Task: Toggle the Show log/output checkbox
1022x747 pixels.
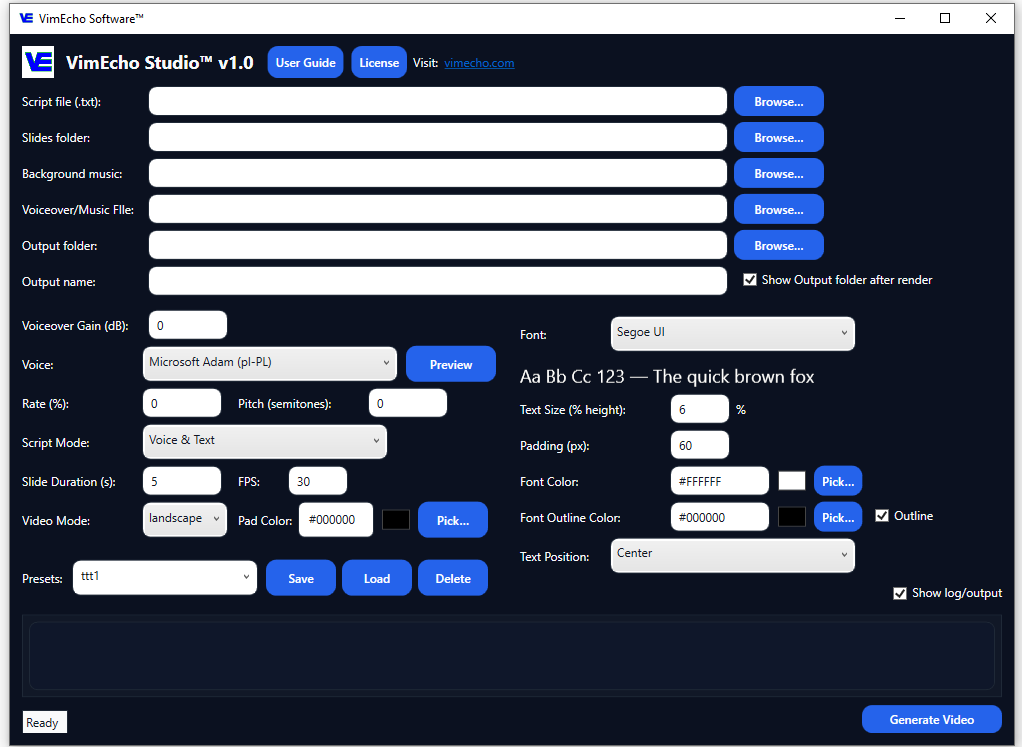Action: [899, 592]
